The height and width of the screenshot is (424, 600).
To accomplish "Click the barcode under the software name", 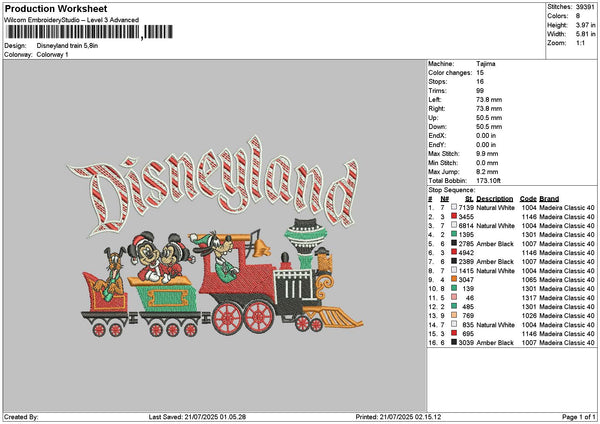I will pyautogui.click(x=90, y=32).
